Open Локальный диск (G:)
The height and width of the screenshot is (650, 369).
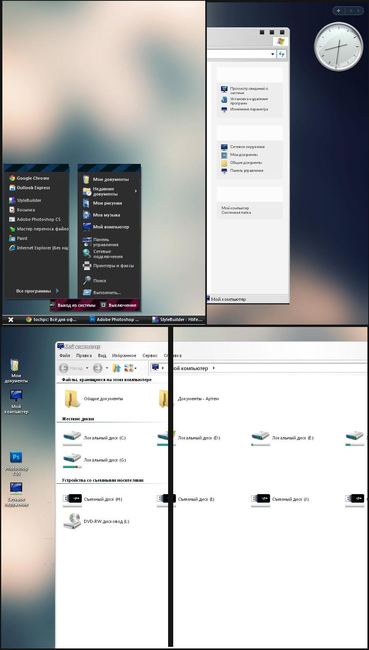95,460
